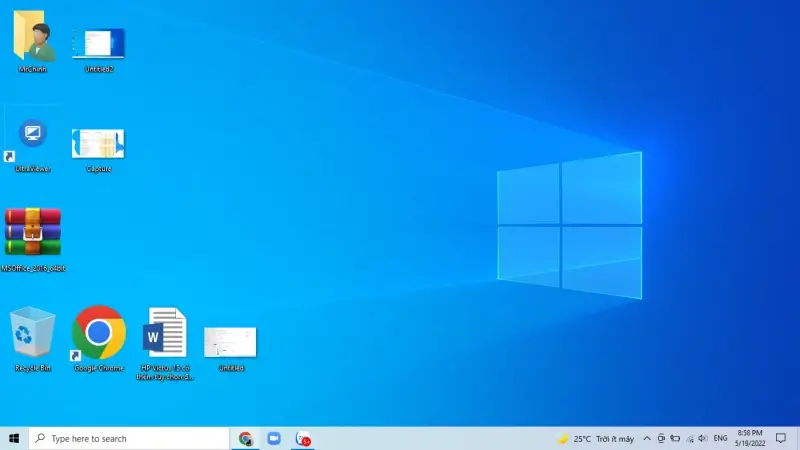Open the weather widget showing 25°C
Viewport: 800px width, 450px height.
click(x=596, y=439)
